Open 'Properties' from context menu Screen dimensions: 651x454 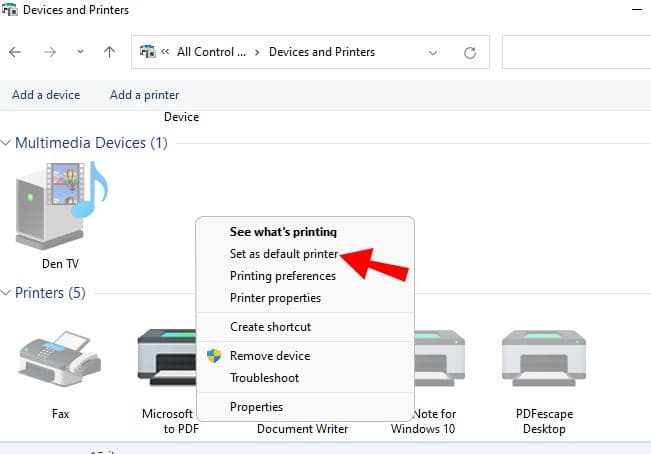tap(256, 407)
